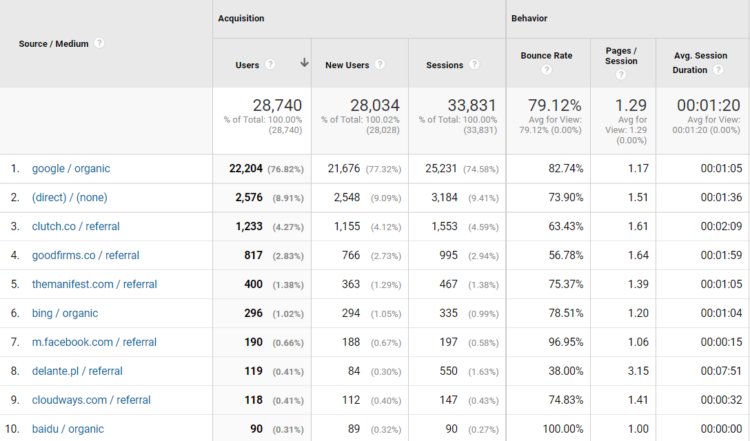750x441 pixels.
Task: Click overall session duration 00:01:20
Action: click(708, 105)
